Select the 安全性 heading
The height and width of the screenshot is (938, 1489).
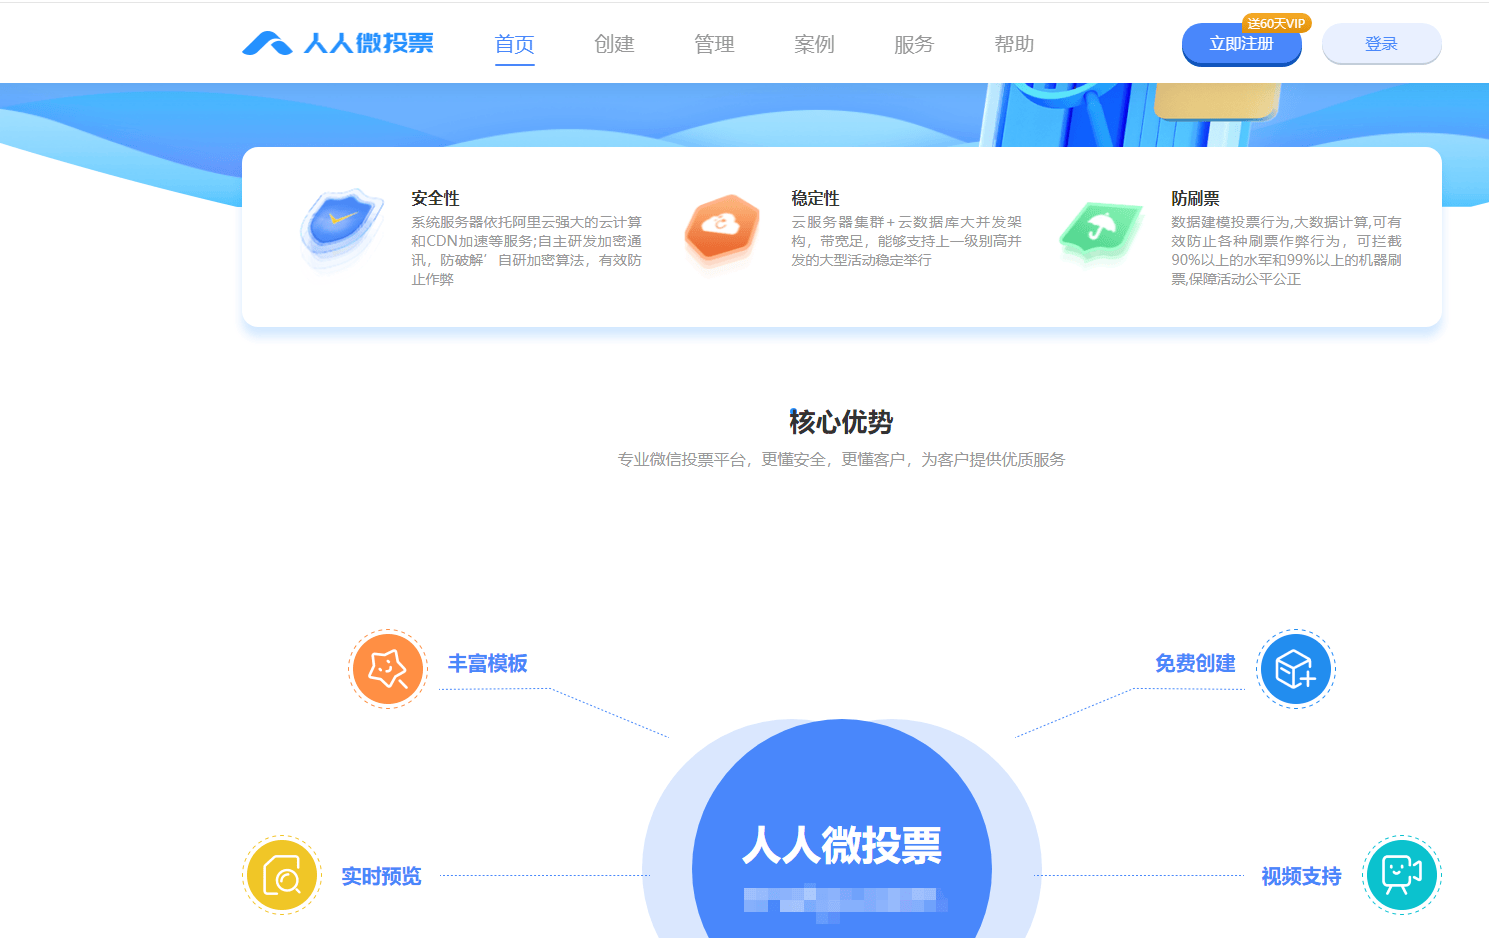[436, 198]
